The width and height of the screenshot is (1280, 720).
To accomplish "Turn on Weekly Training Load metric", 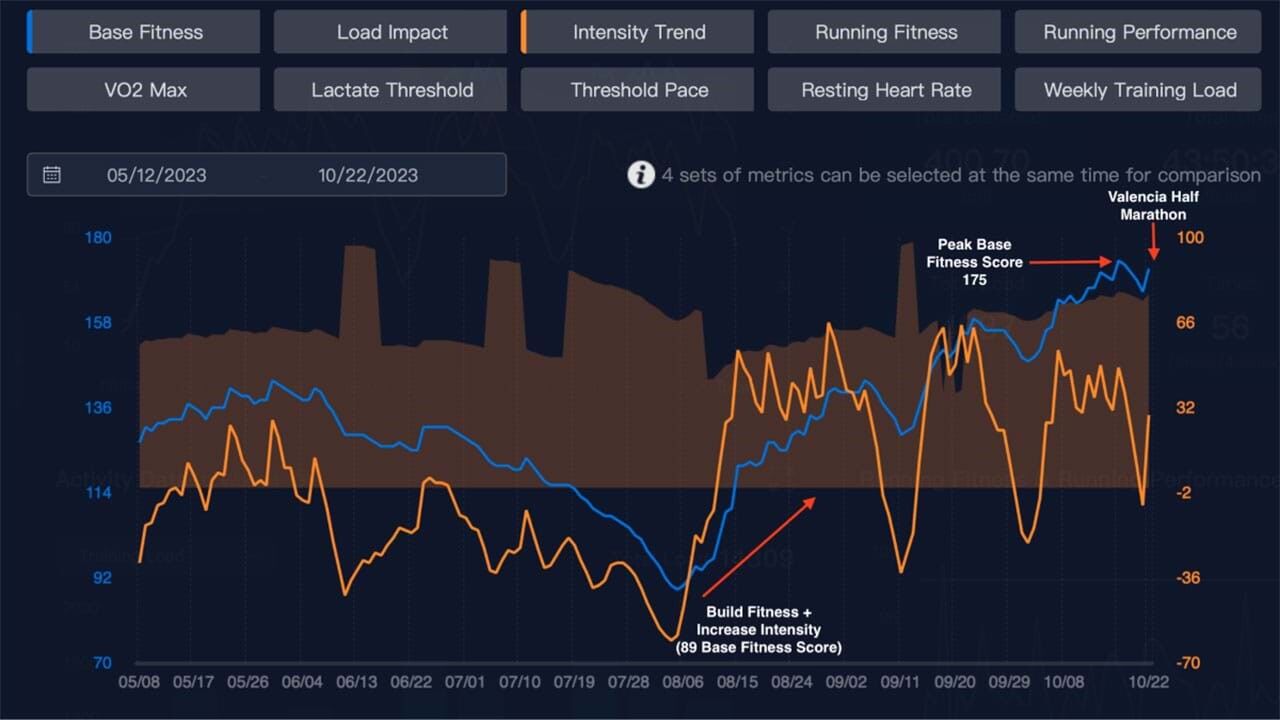I will (x=1139, y=90).
